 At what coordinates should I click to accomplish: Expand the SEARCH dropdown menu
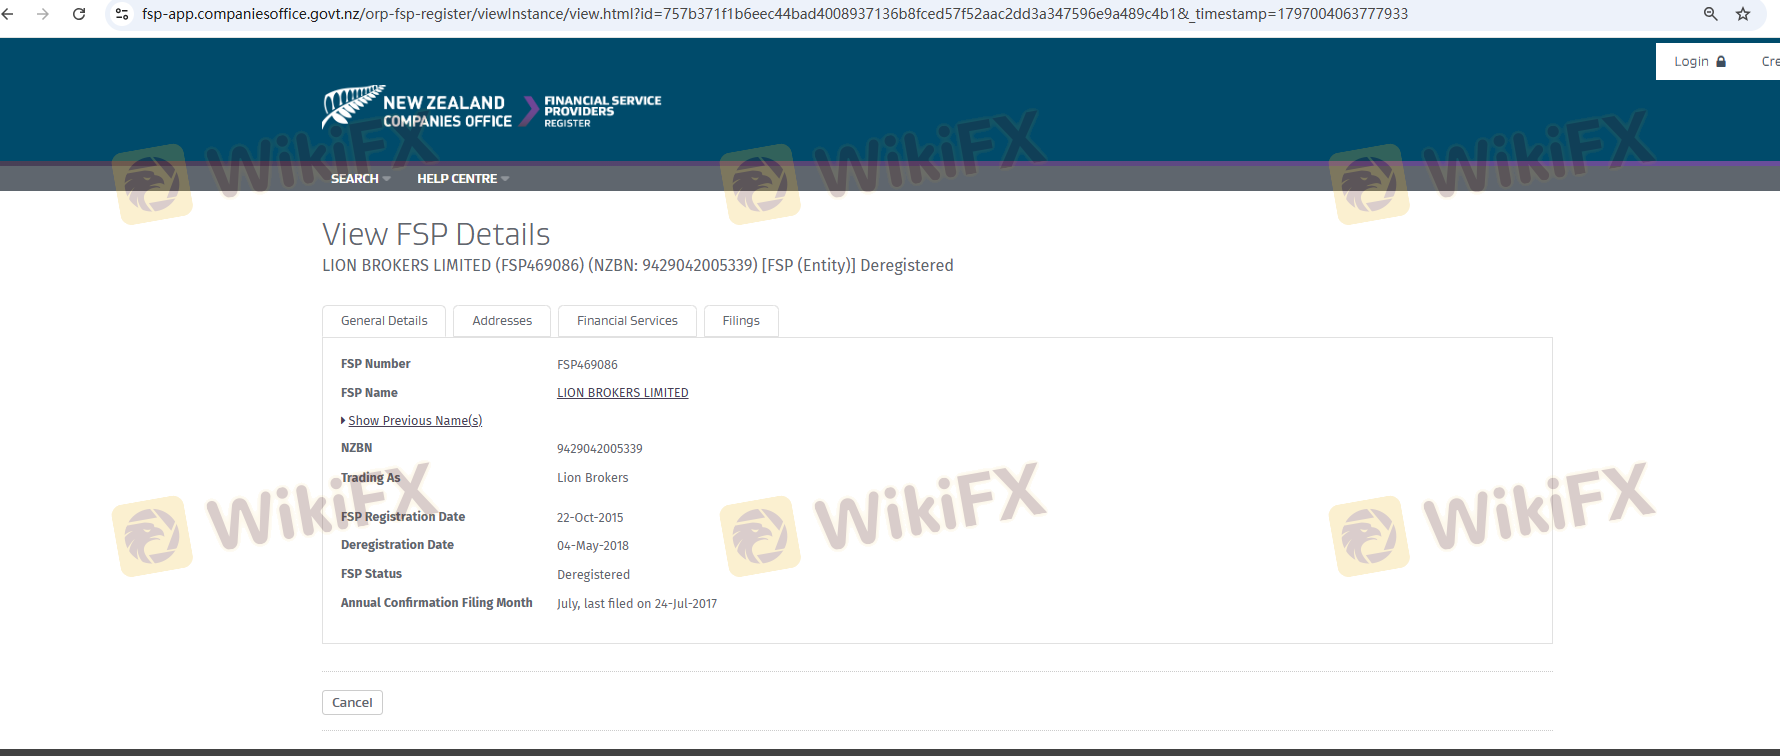point(360,178)
